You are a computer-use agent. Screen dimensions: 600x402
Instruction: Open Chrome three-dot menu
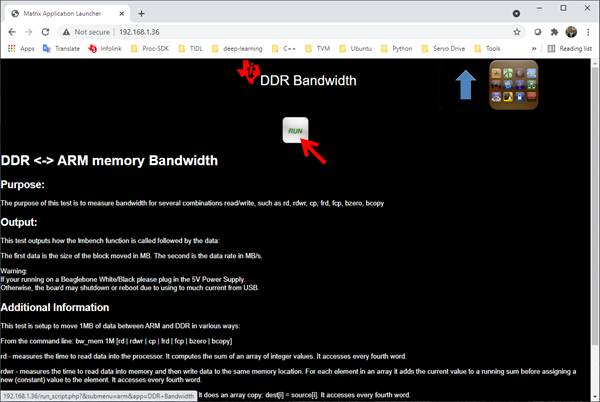point(588,31)
